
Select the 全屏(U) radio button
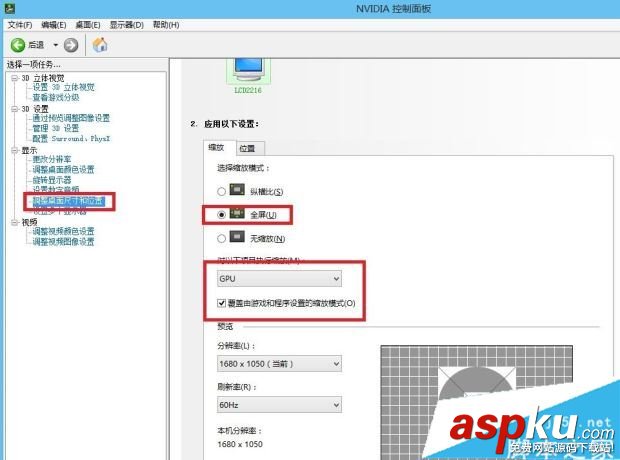pyautogui.click(x=221, y=215)
